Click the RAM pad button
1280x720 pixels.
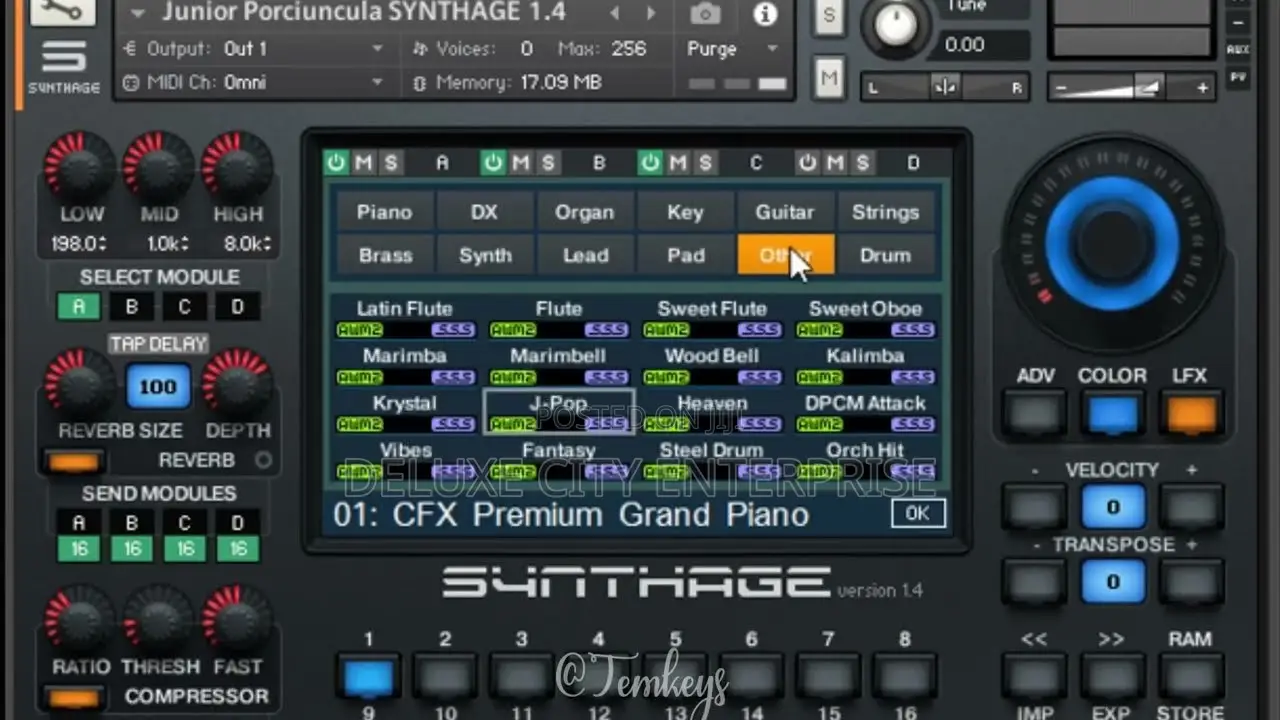point(1190,676)
